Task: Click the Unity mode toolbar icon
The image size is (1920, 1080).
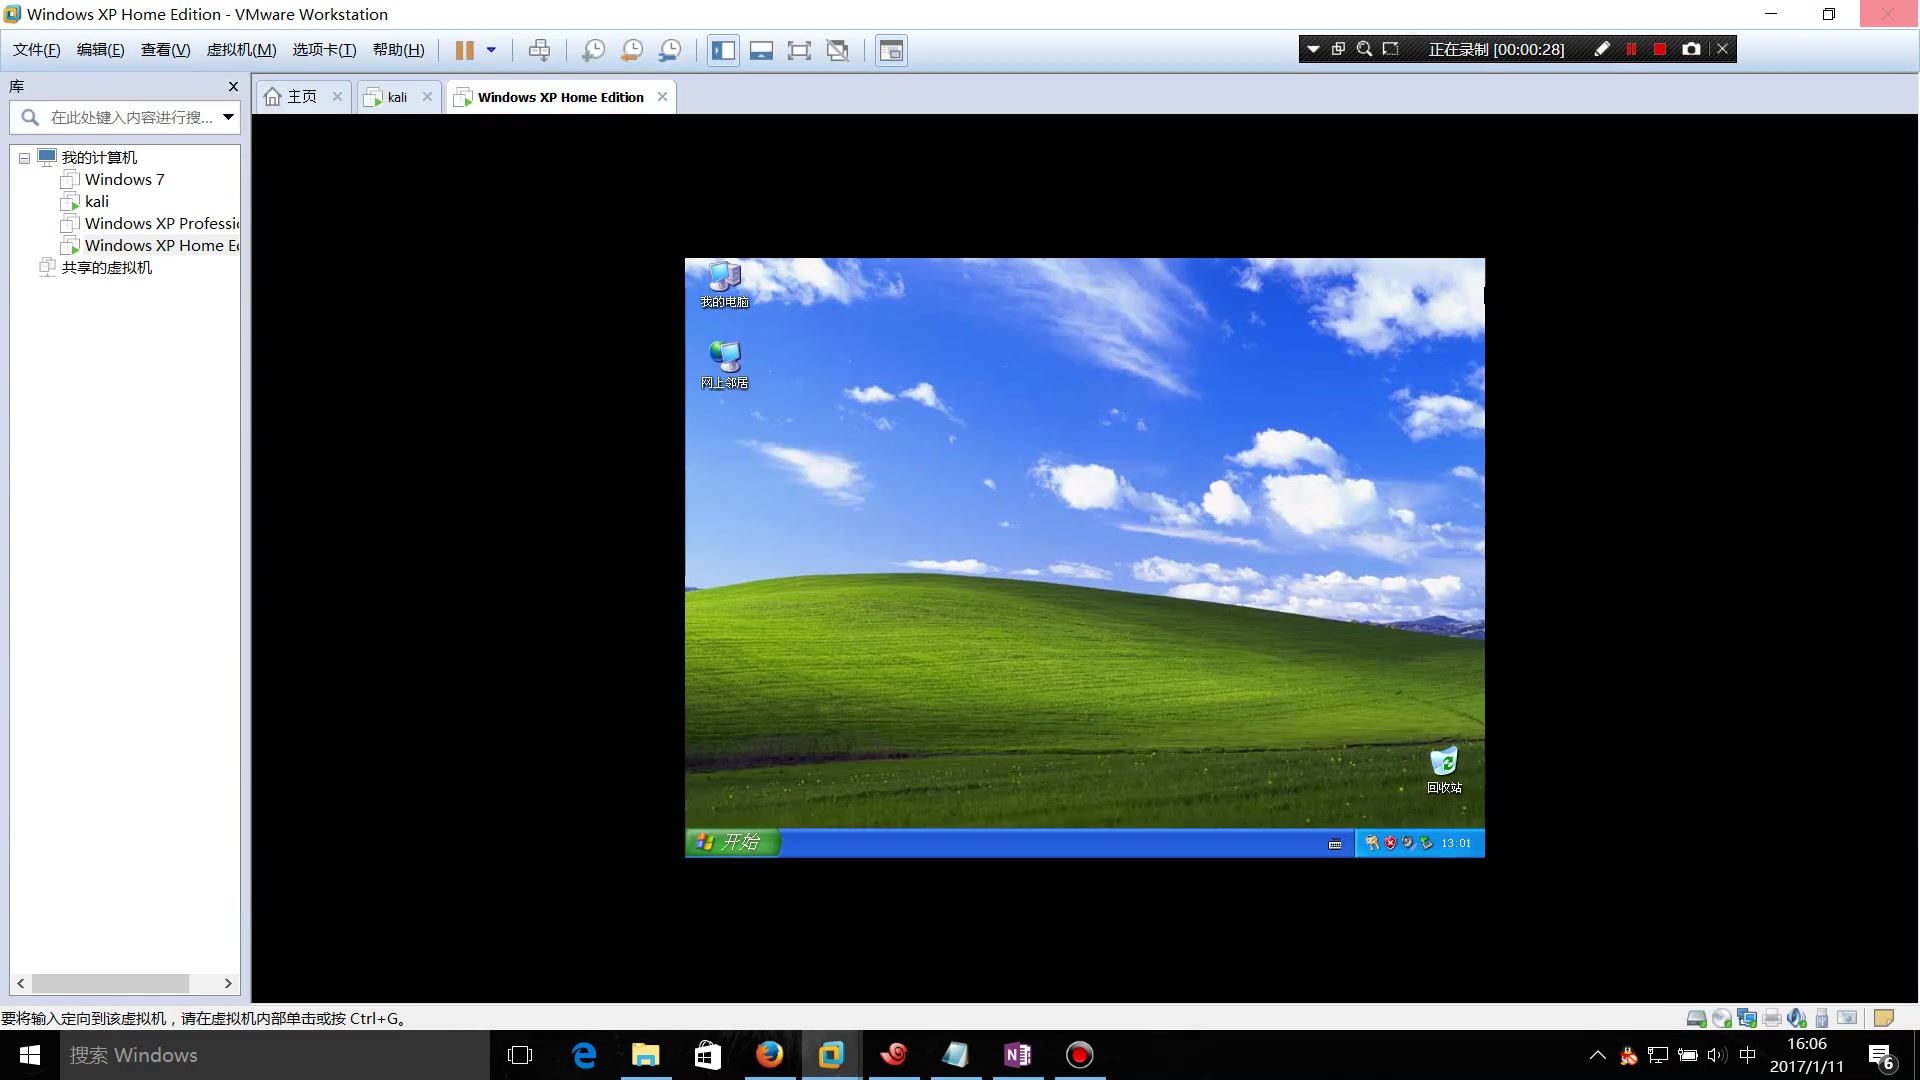Action: click(838, 50)
